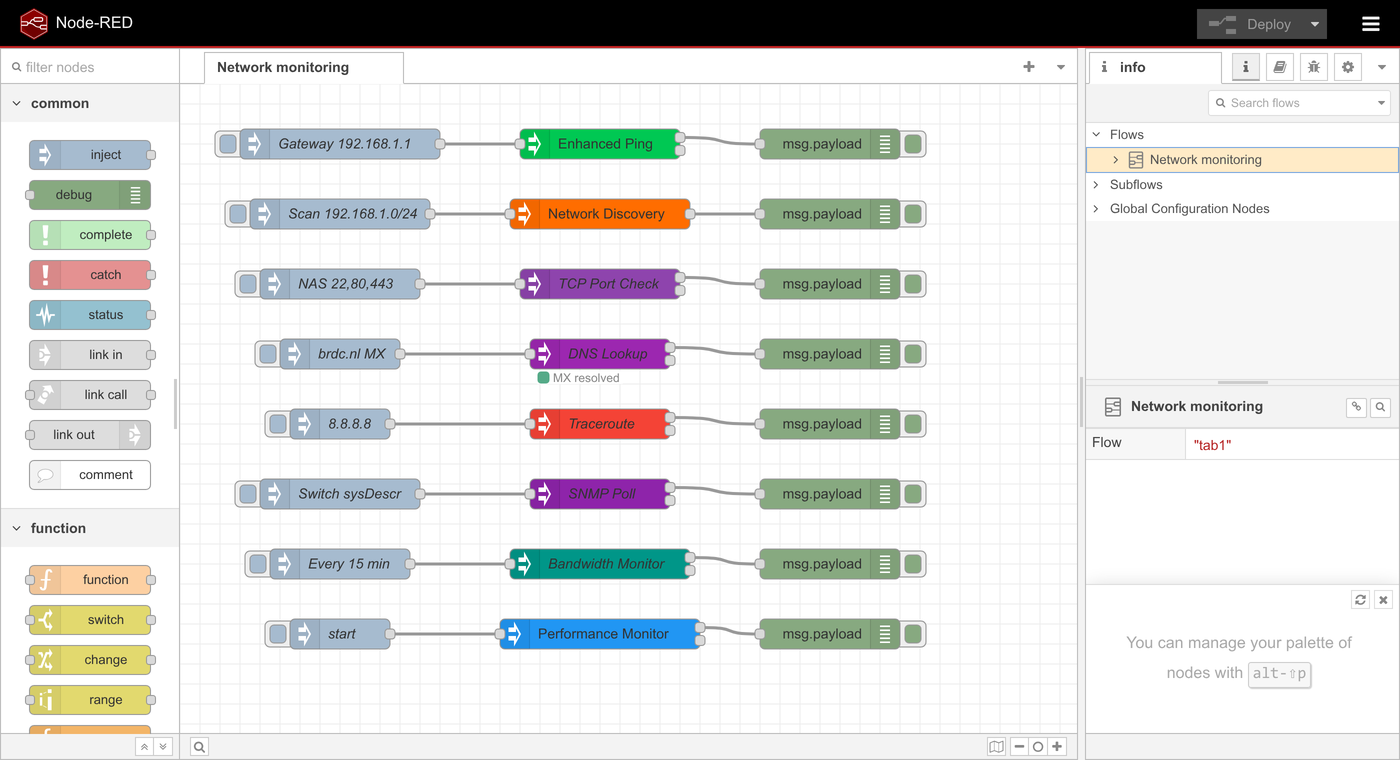The height and width of the screenshot is (760, 1400).
Task: Collapse all palette categories with up arrows
Action: (x=144, y=747)
